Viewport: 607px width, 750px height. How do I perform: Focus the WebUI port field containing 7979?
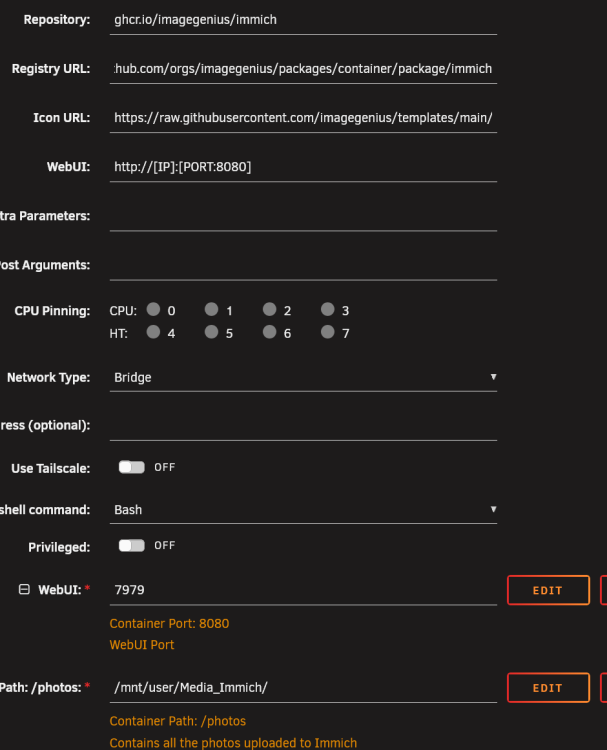tap(303, 590)
